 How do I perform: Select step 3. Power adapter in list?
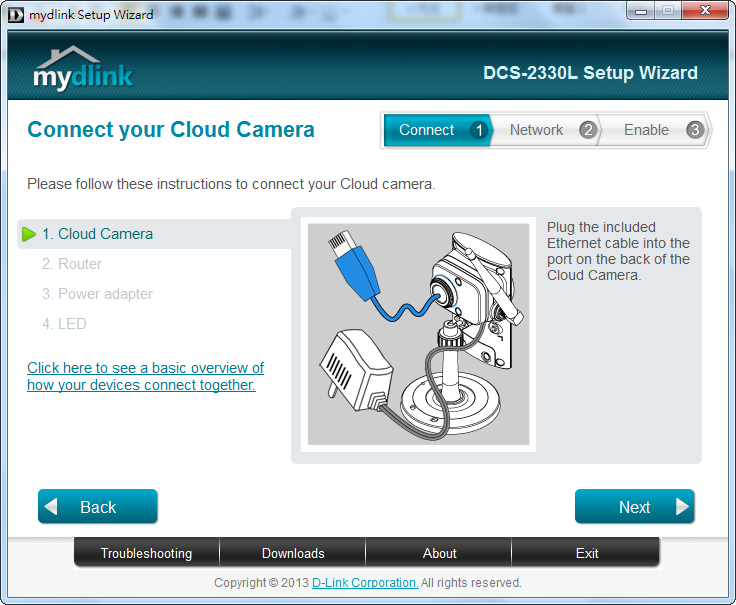tap(97, 294)
